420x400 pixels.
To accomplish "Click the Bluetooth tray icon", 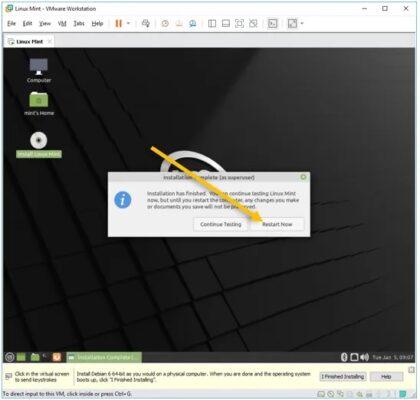I will [344, 357].
